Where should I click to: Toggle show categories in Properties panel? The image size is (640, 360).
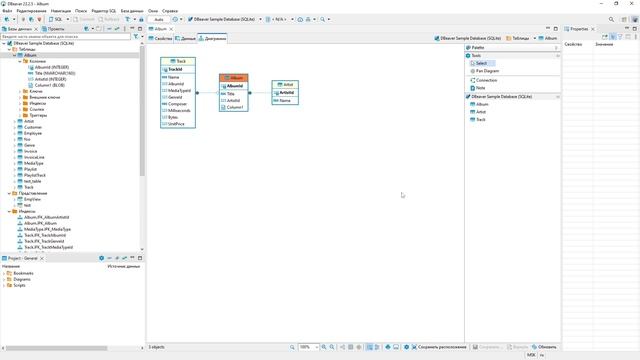tap(613, 37)
